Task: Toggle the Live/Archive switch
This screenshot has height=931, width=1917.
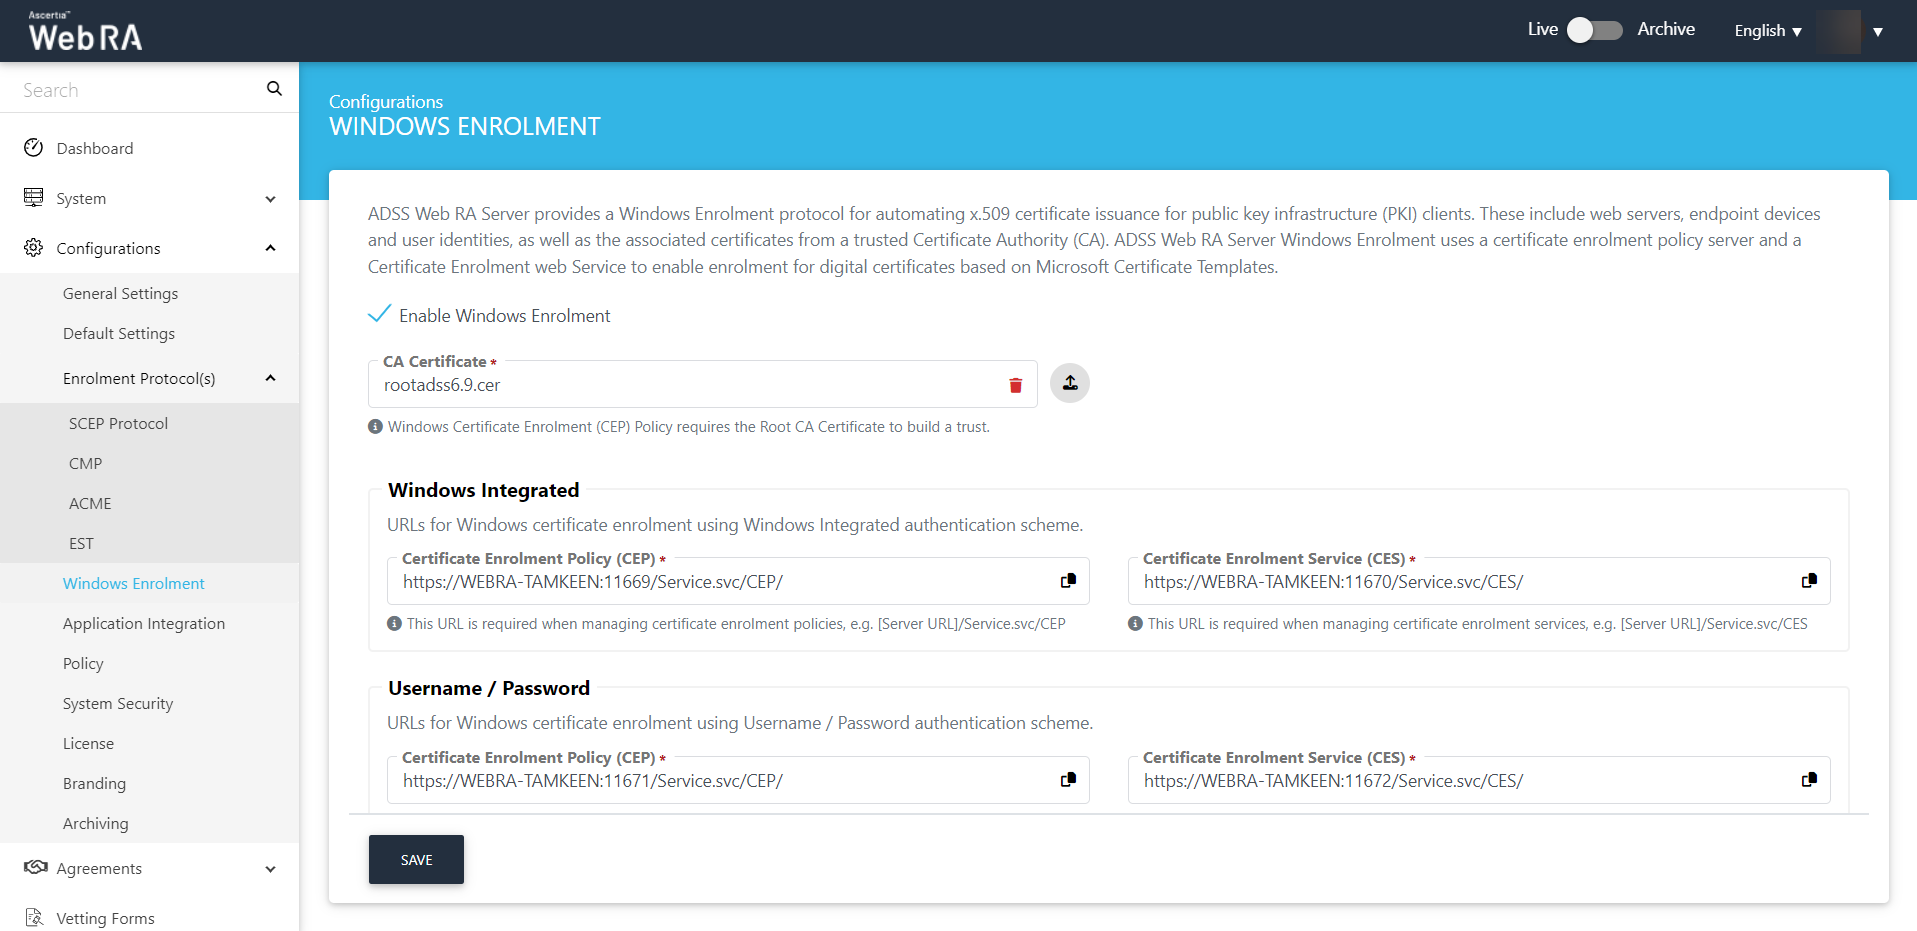Action: [1594, 30]
